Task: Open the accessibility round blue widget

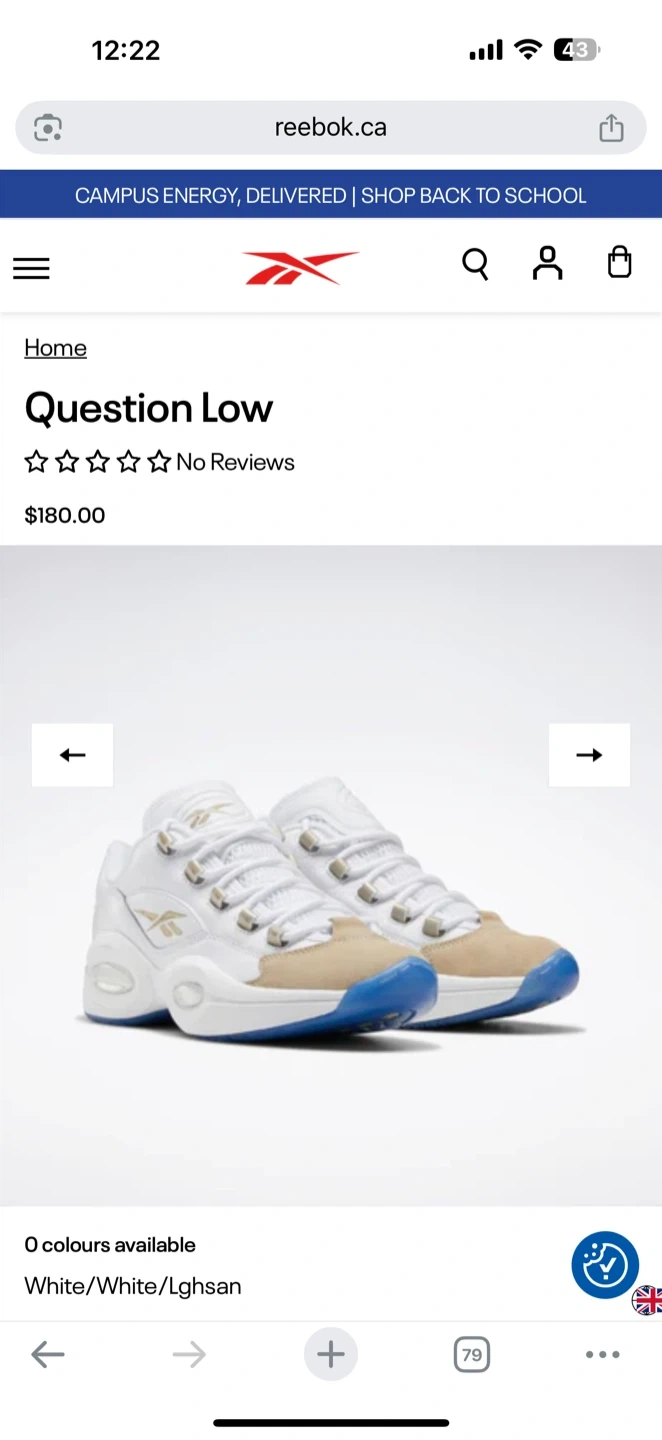Action: 605,1265
